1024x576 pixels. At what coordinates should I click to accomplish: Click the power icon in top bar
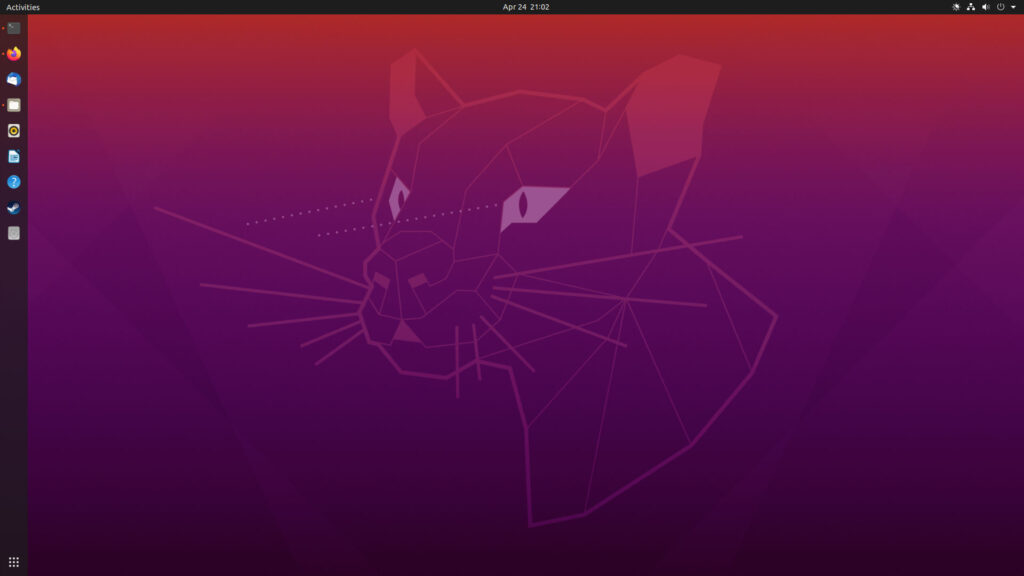click(x=1000, y=7)
